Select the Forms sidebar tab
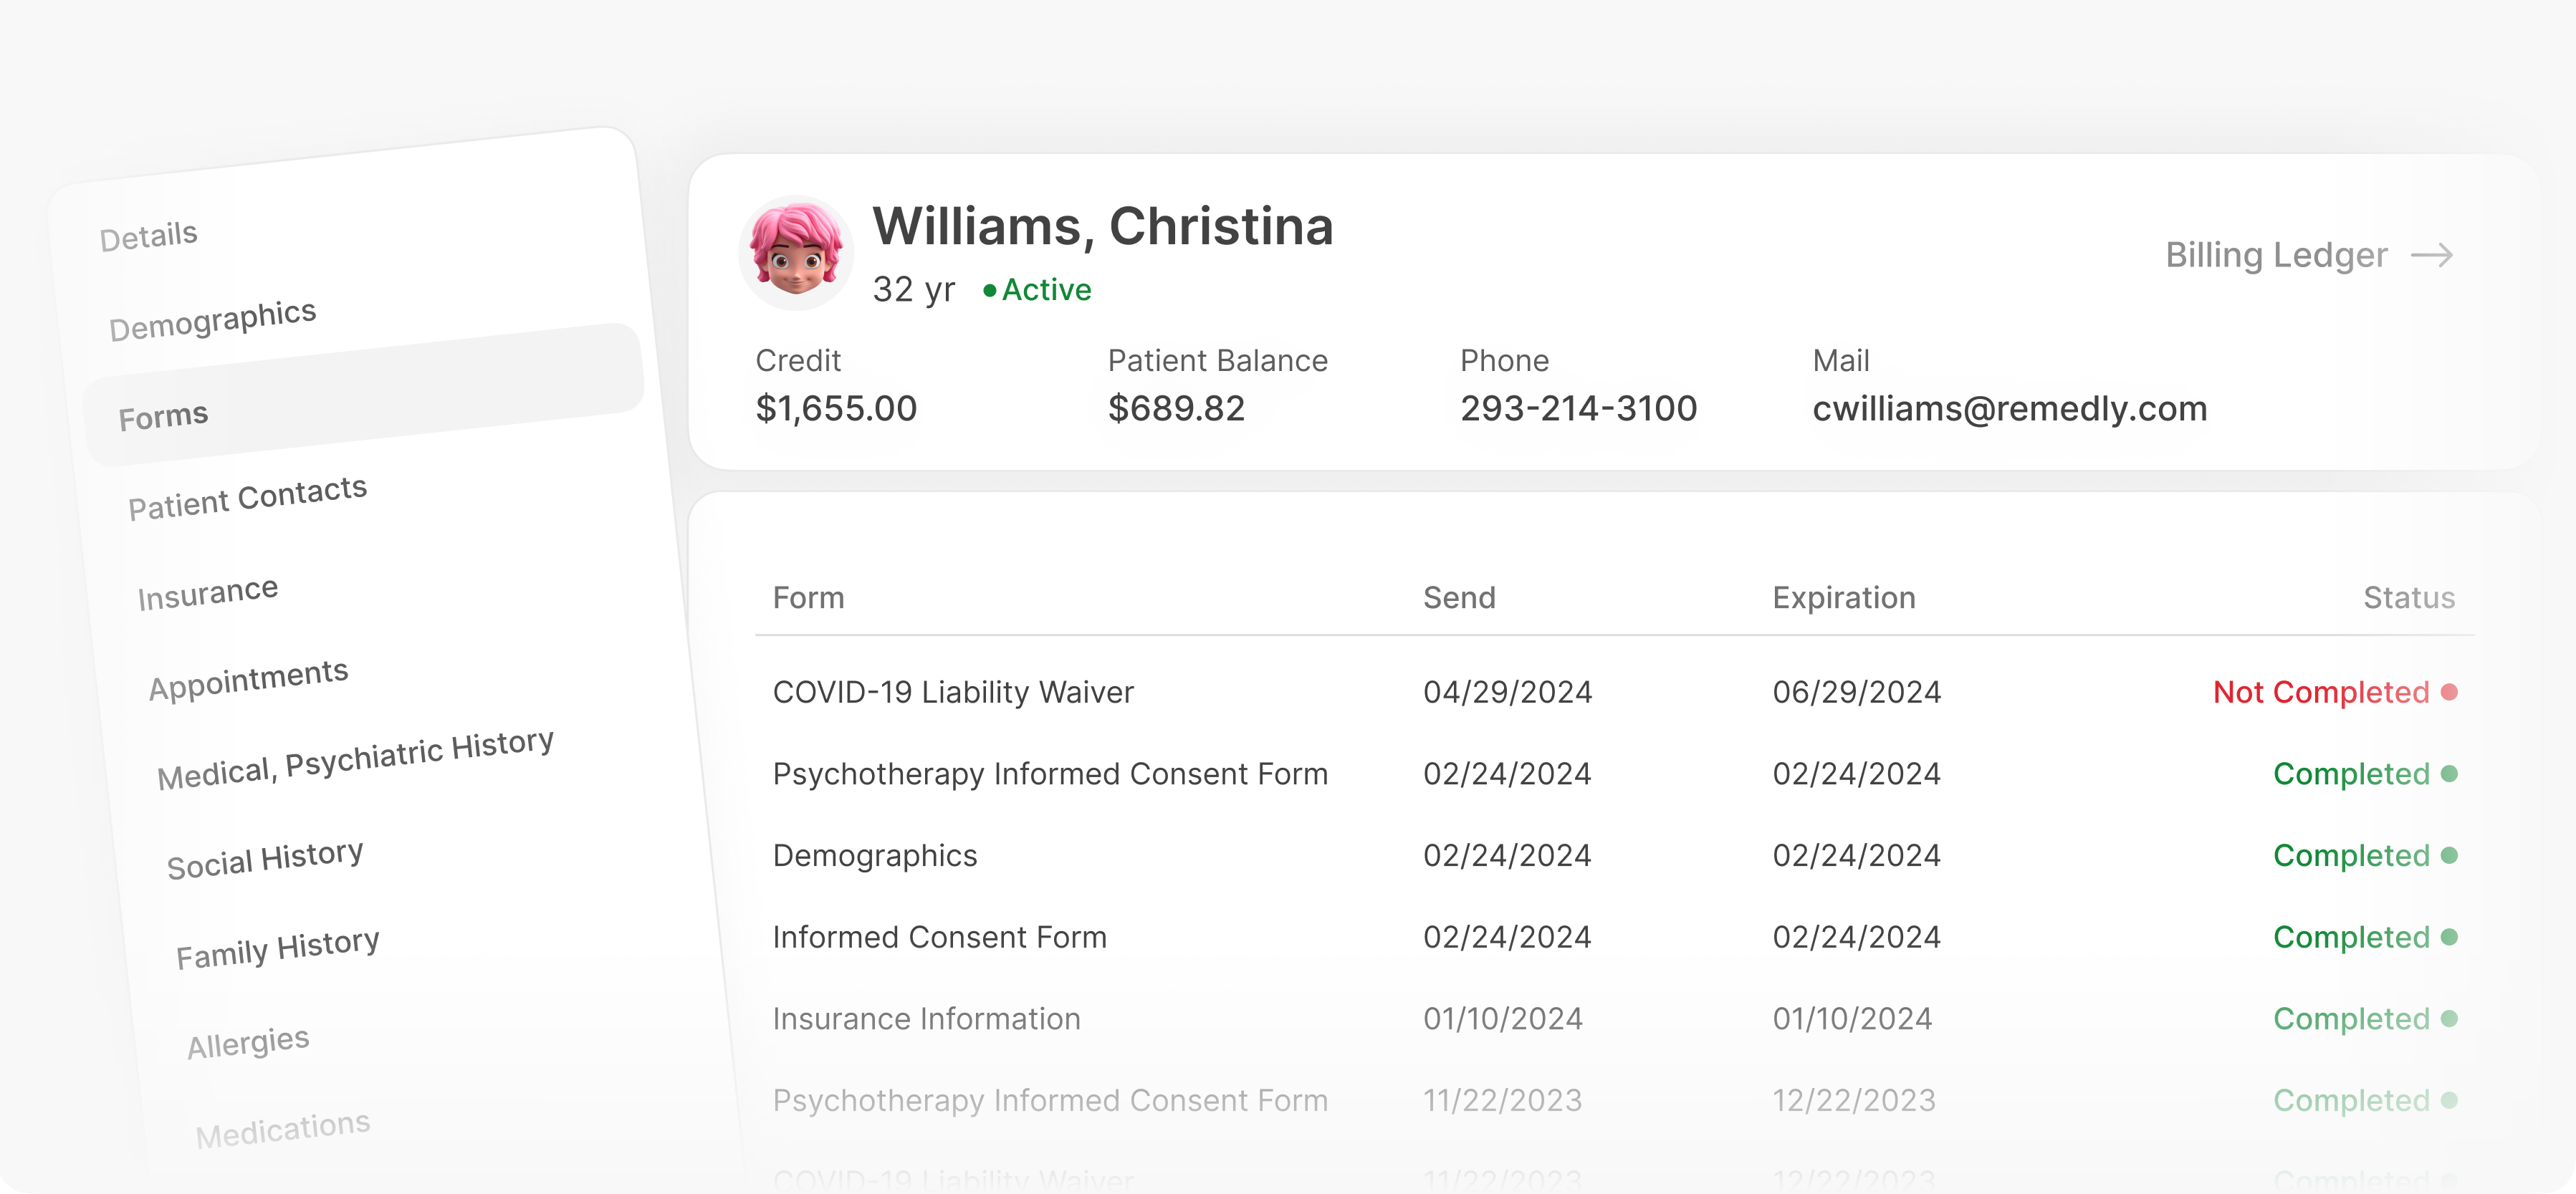 click(164, 416)
